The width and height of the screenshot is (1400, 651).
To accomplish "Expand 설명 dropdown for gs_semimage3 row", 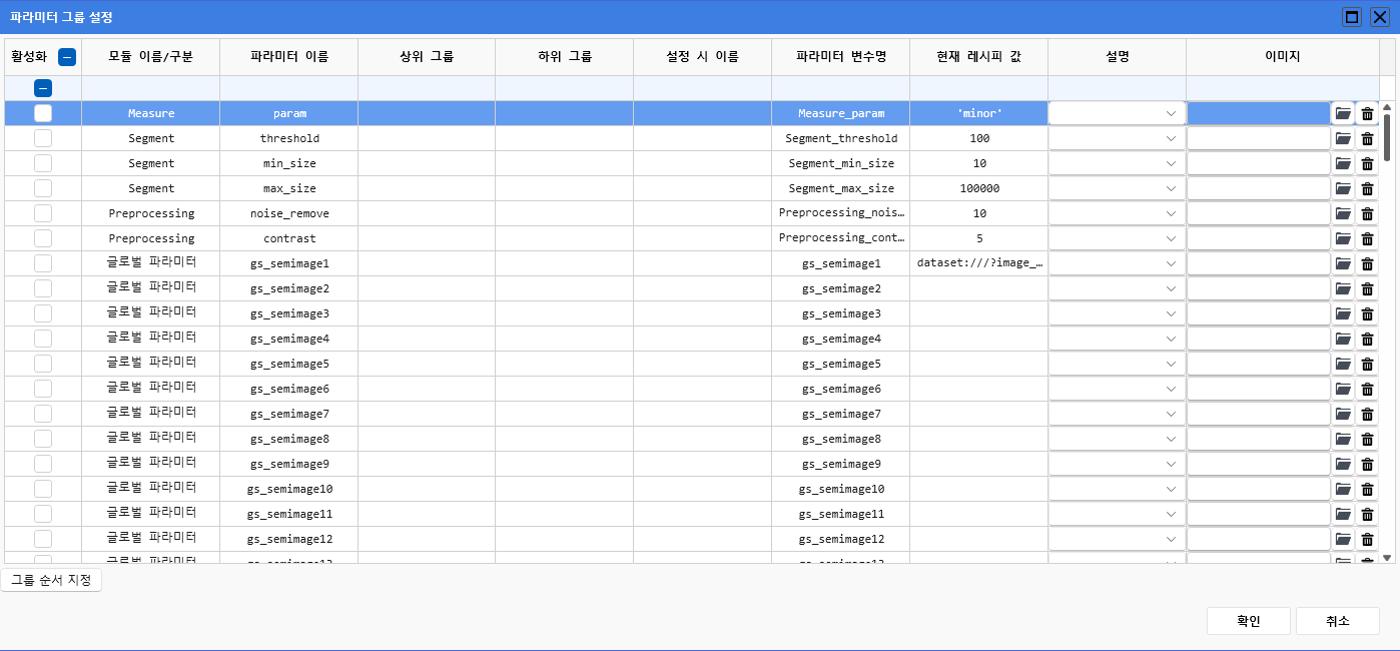I will tap(1171, 314).
